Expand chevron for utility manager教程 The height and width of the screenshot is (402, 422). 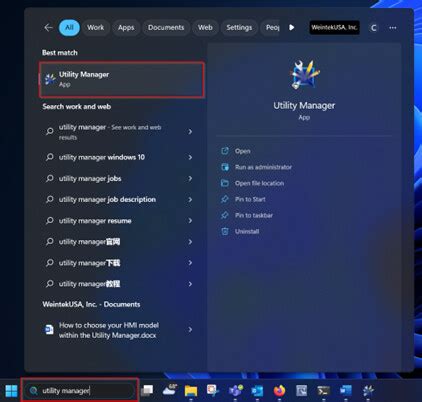click(190, 284)
